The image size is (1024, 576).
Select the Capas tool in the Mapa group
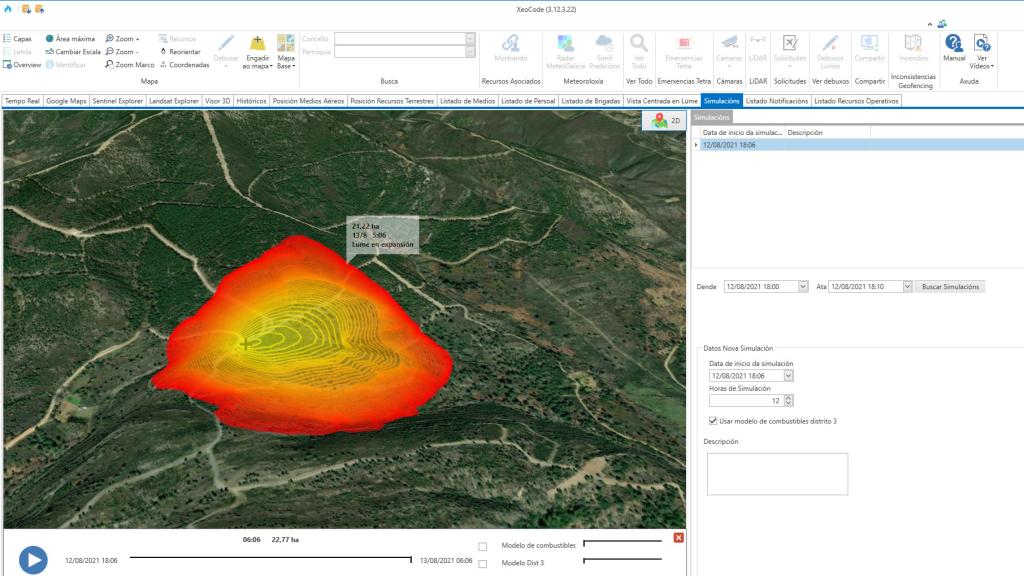(x=20, y=38)
